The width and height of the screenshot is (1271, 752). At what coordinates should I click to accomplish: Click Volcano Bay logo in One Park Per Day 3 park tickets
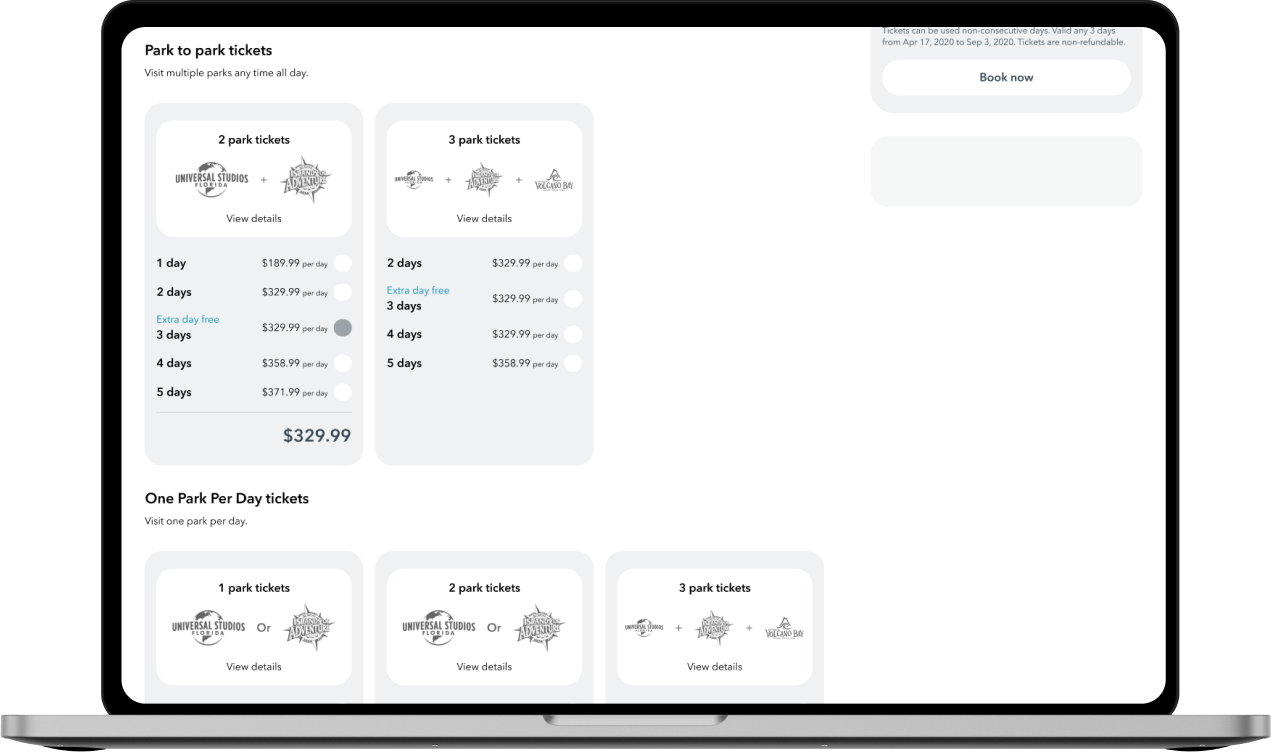785,629
